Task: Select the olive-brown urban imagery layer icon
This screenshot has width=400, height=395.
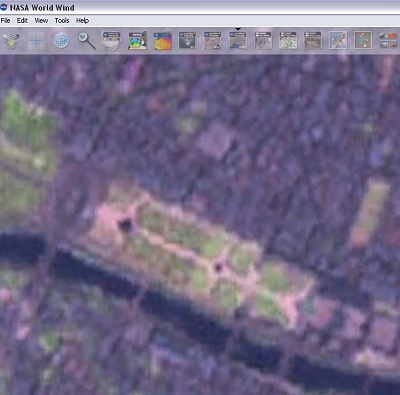Action: (x=313, y=41)
